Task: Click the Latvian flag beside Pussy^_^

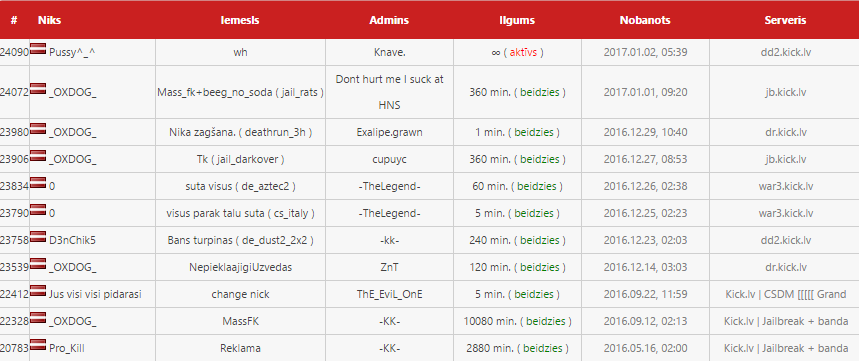Action: 38,48
